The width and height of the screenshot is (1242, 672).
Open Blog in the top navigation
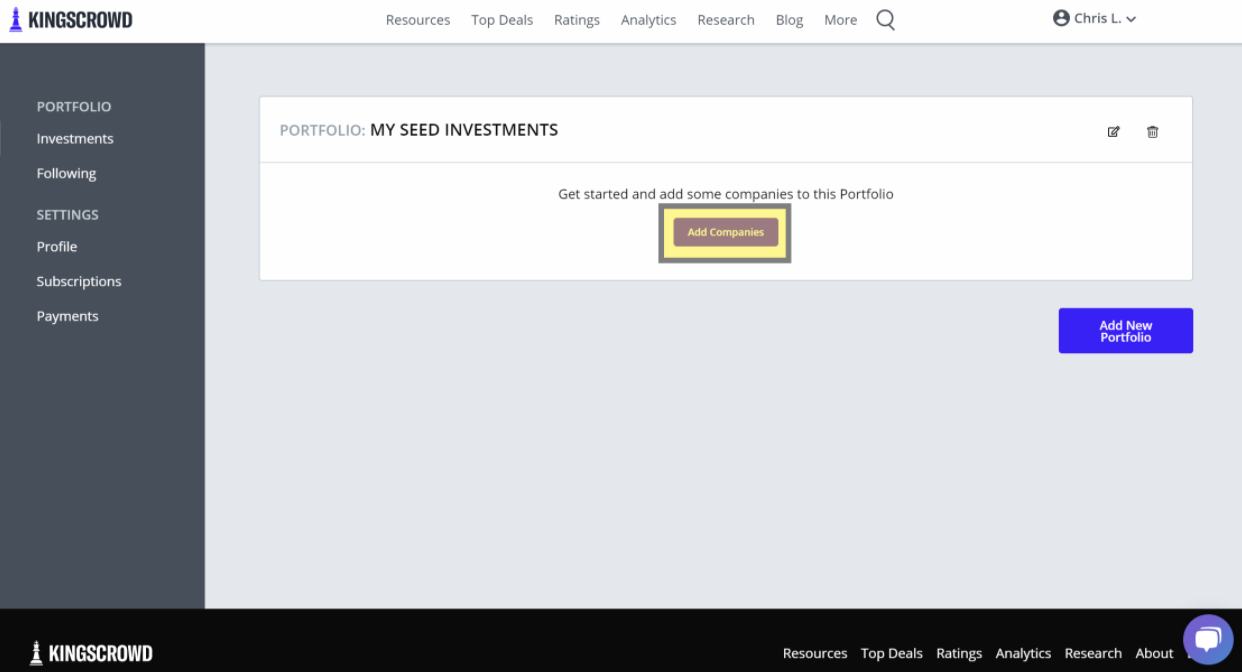coord(789,20)
